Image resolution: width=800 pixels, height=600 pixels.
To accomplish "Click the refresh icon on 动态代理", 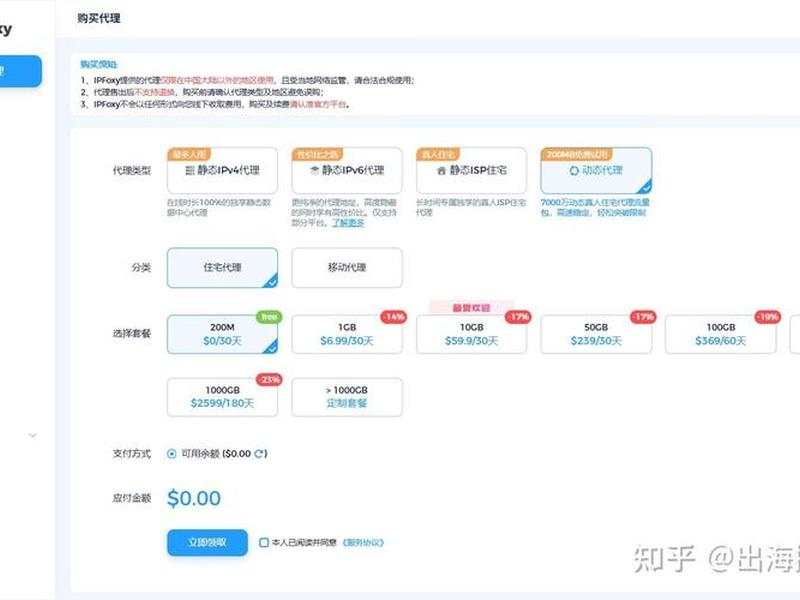I will (x=574, y=170).
